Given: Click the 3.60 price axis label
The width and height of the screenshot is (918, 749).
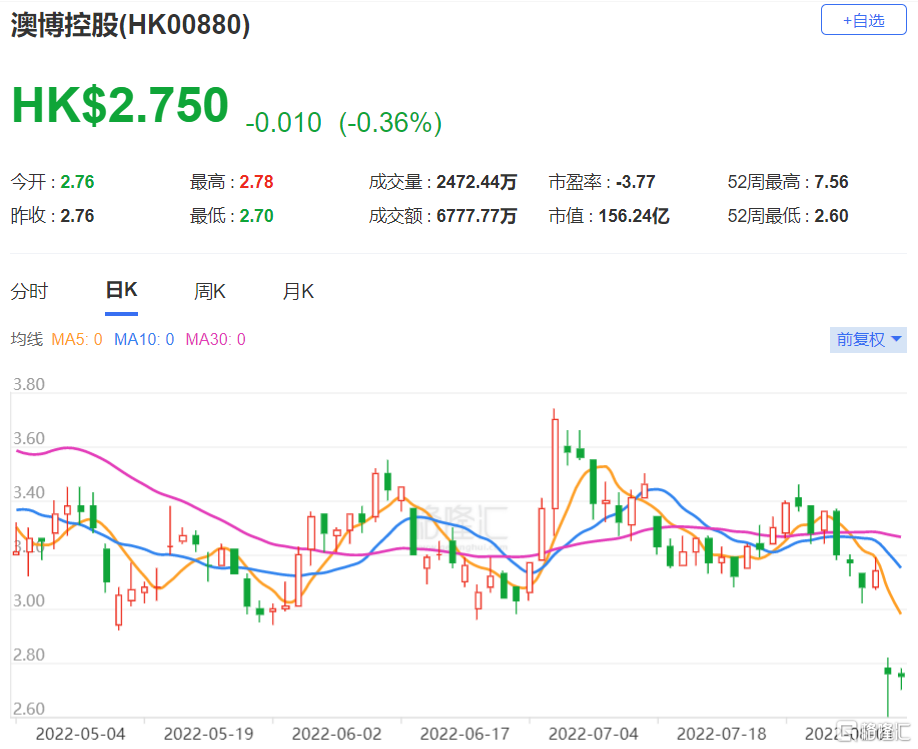Looking at the screenshot, I should click(x=29, y=438).
